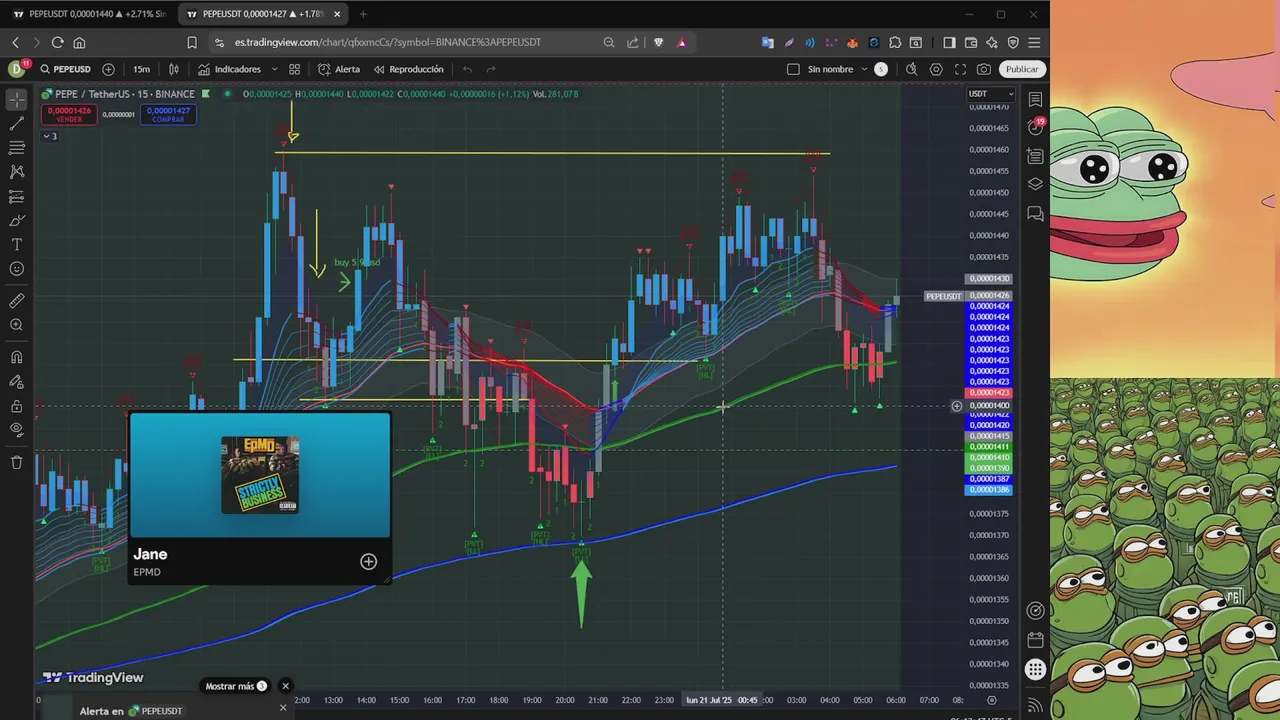This screenshot has width=1280, height=720.
Task: Open the forecasting and measurement tools
Action: click(x=16, y=197)
